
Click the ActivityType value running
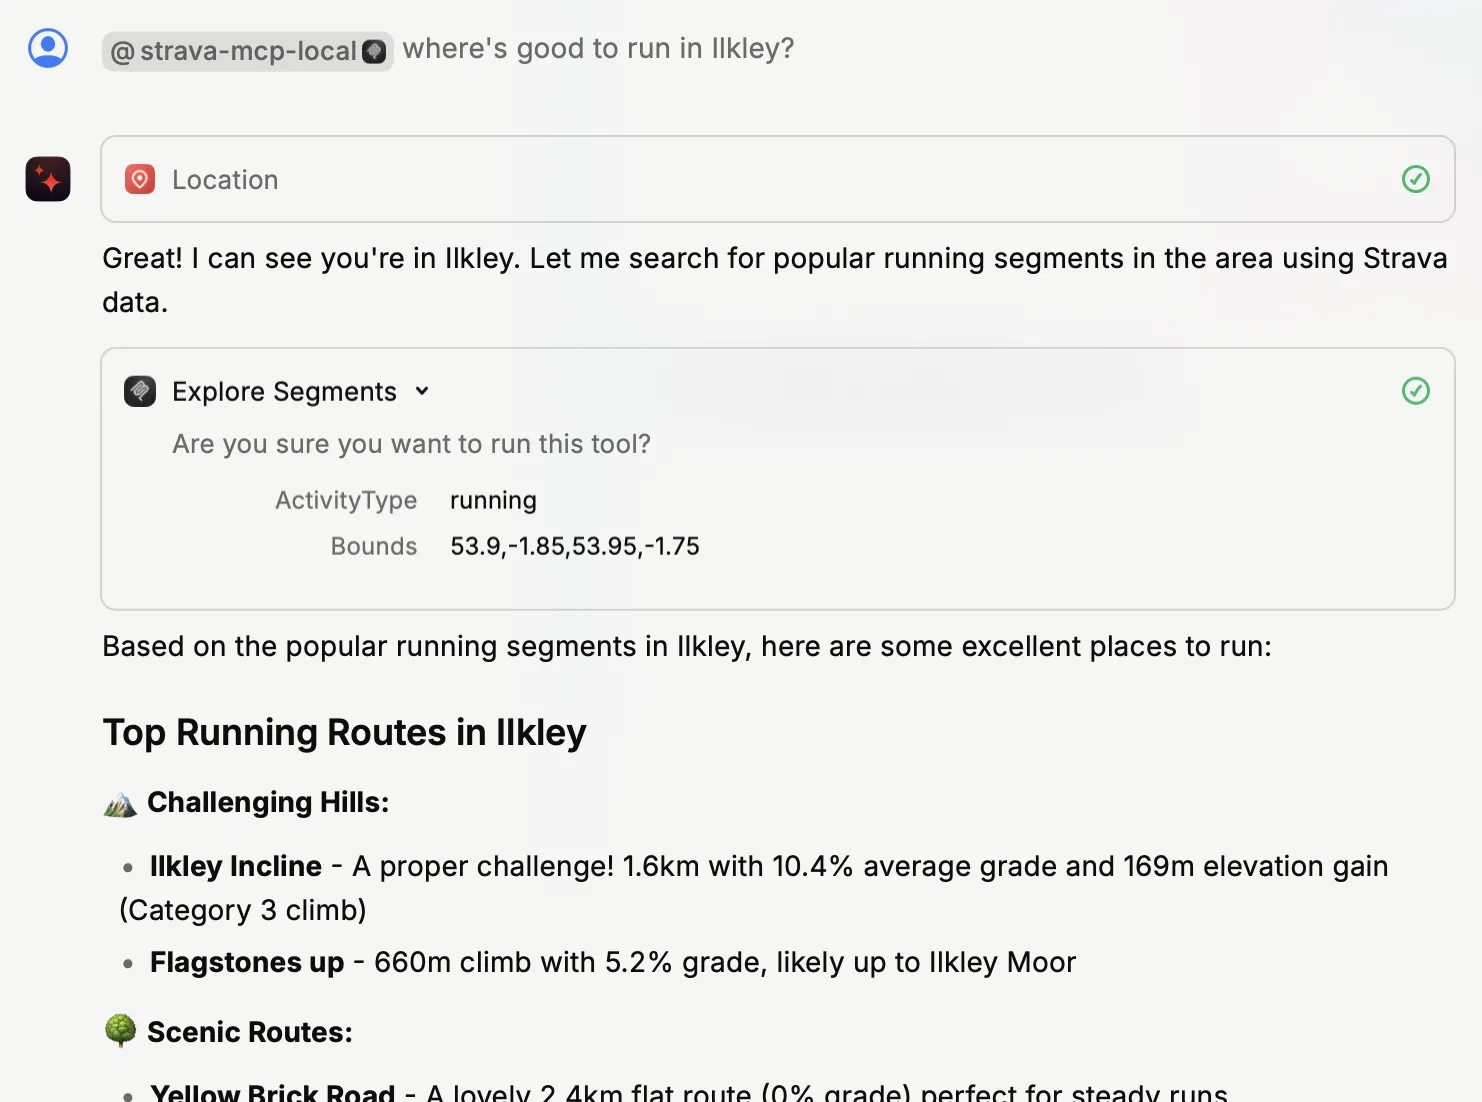coord(493,500)
